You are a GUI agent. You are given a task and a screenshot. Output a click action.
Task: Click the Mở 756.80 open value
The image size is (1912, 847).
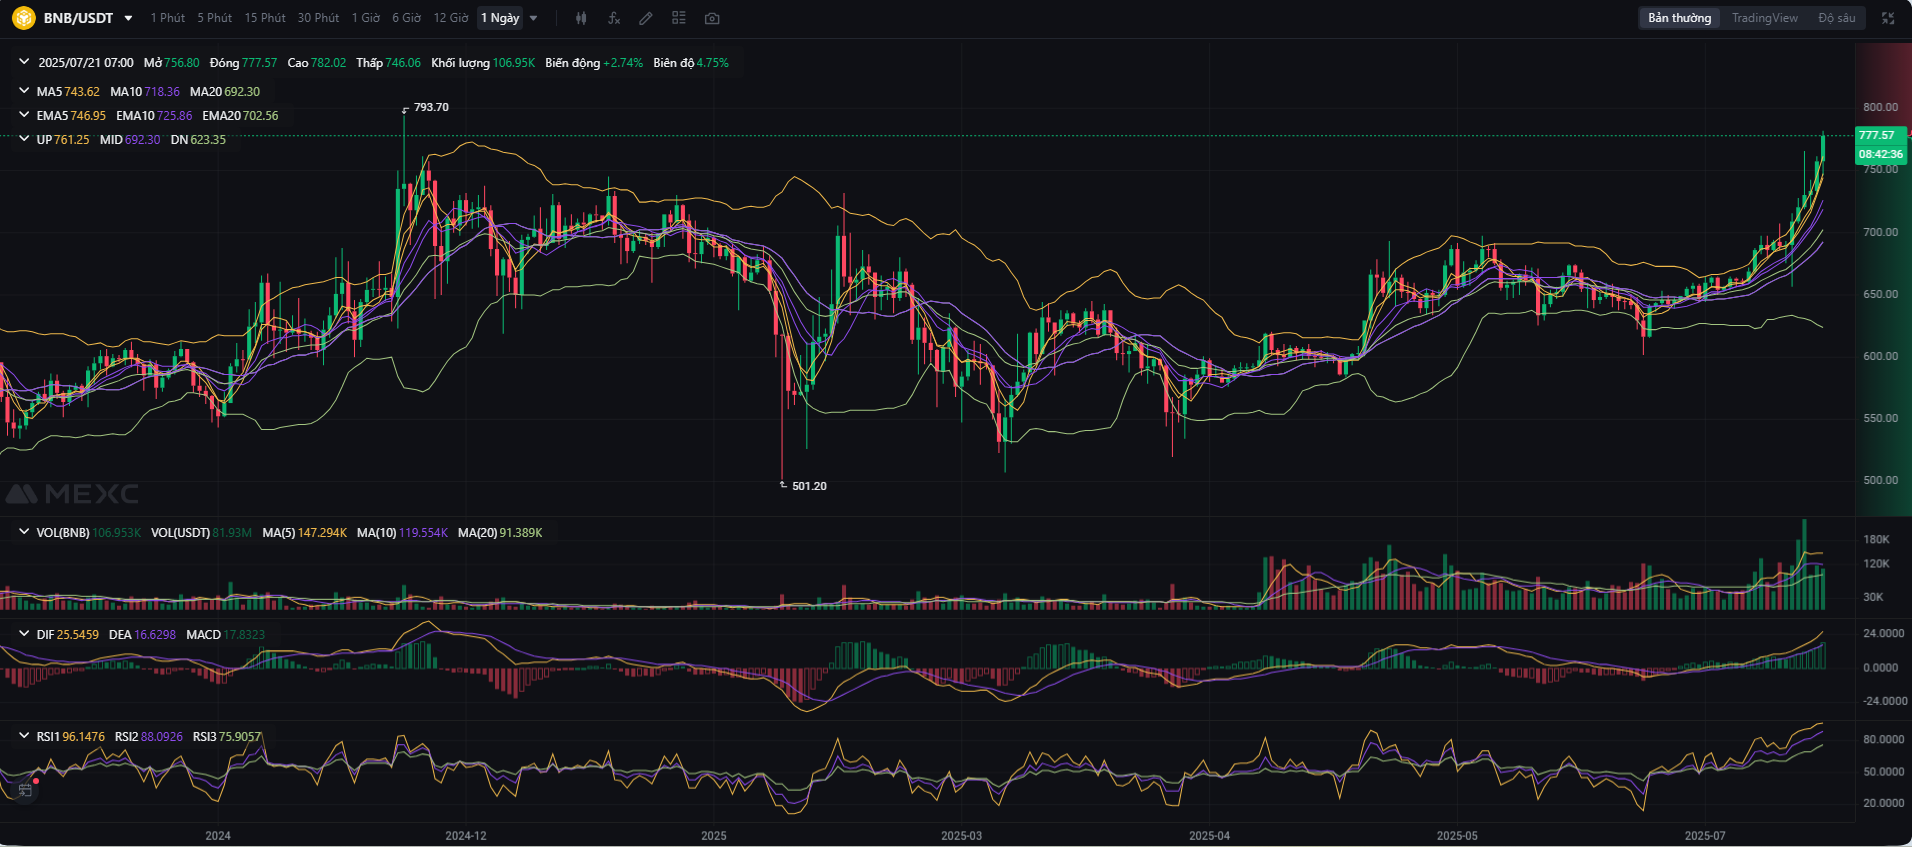pos(171,62)
